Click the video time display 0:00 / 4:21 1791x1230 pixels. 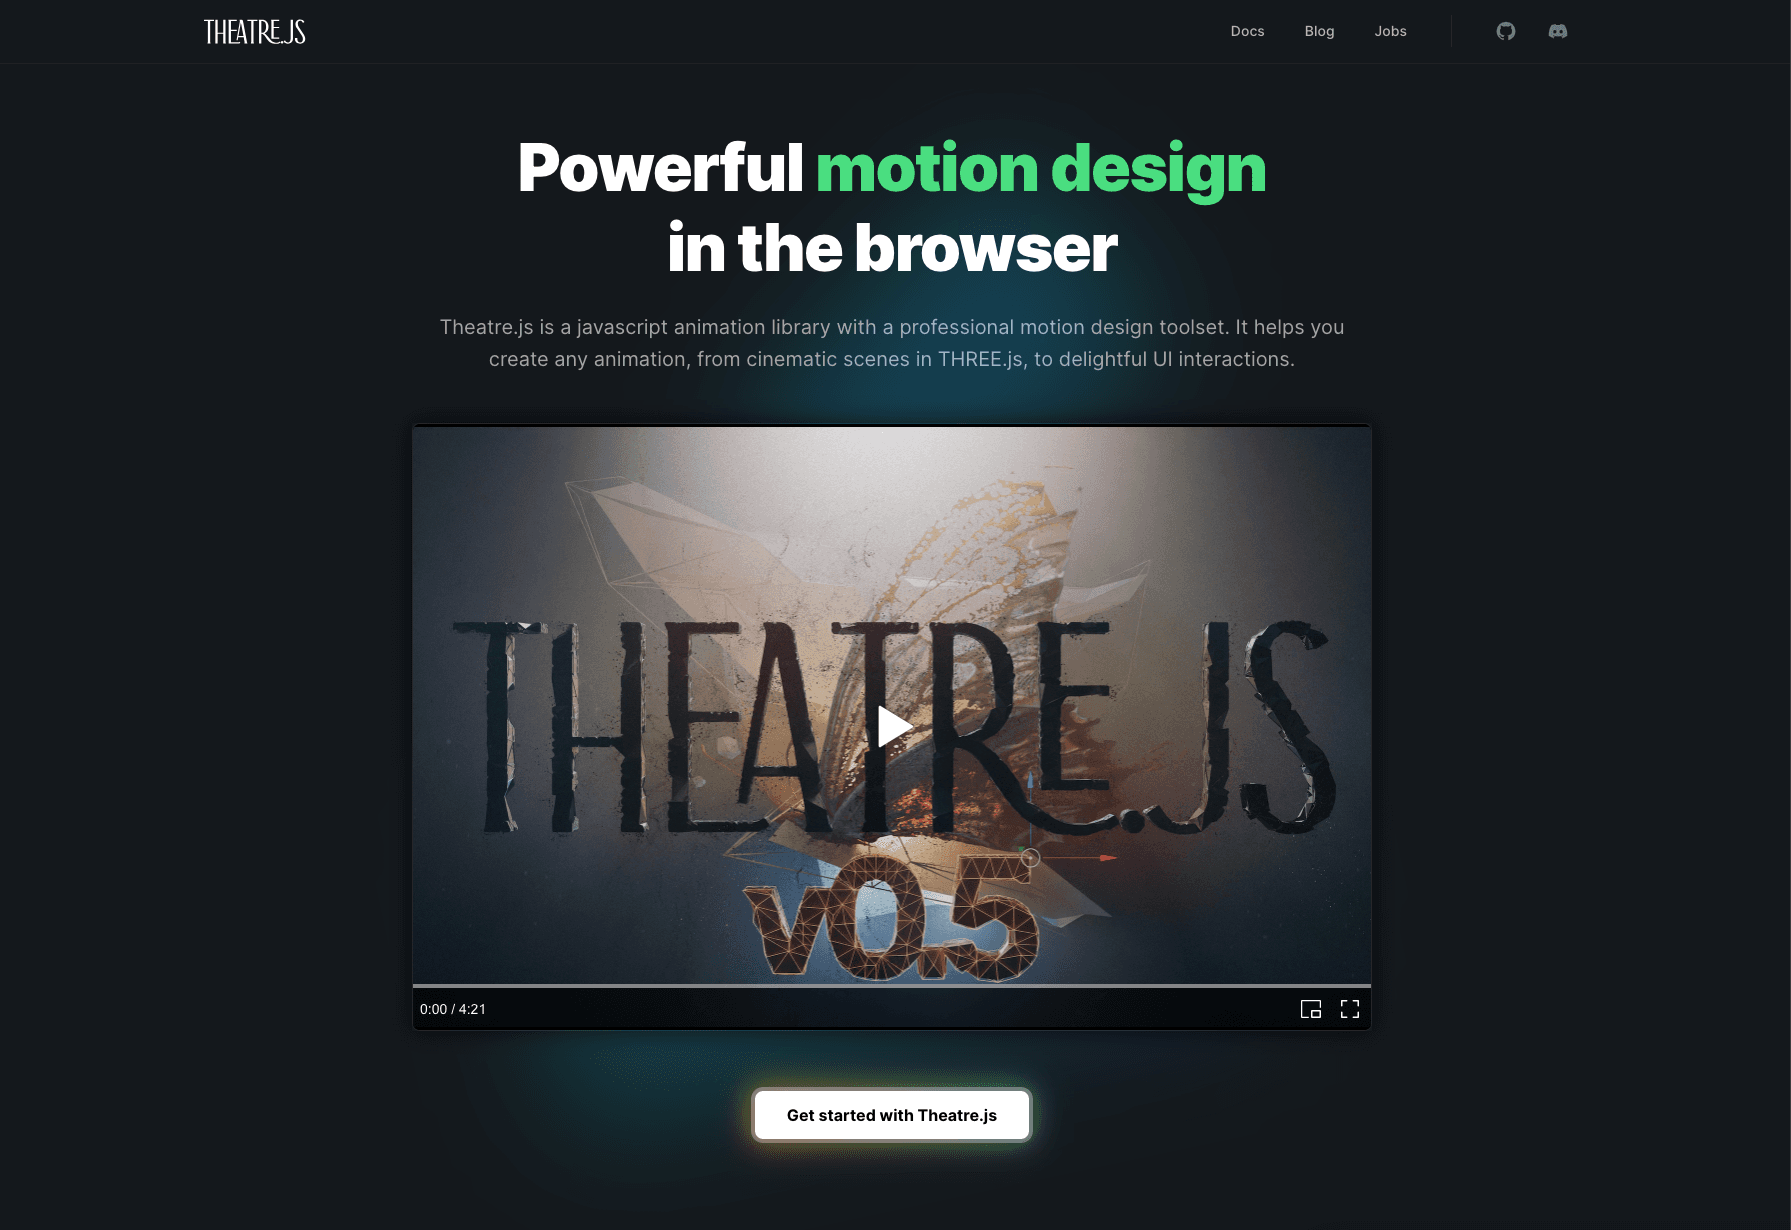pos(453,1009)
